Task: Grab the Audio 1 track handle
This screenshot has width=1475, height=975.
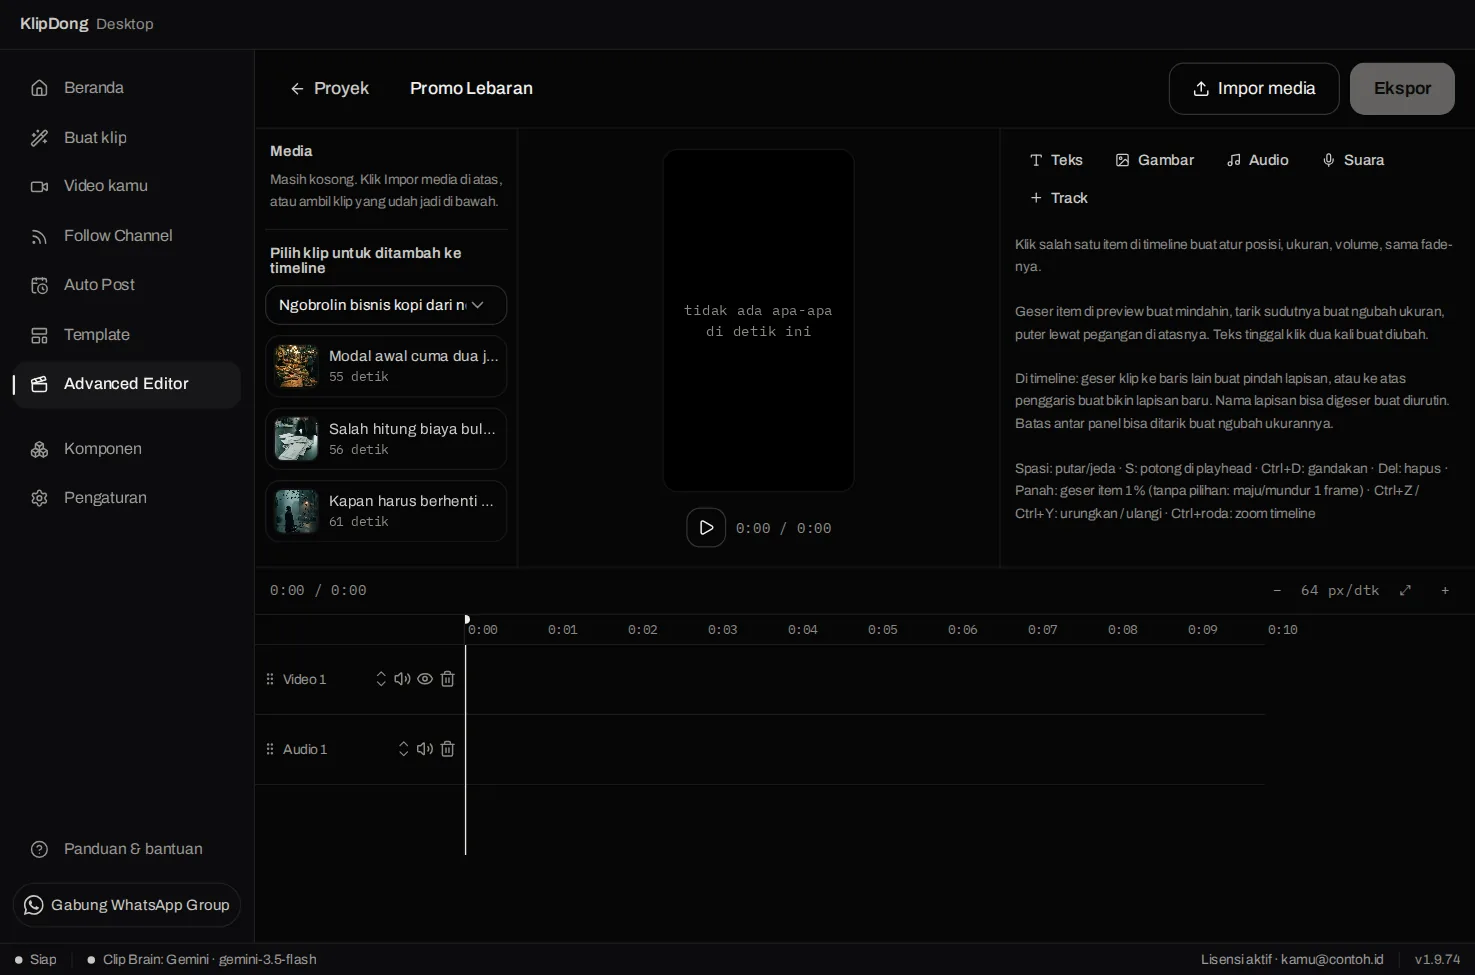Action: click(270, 749)
